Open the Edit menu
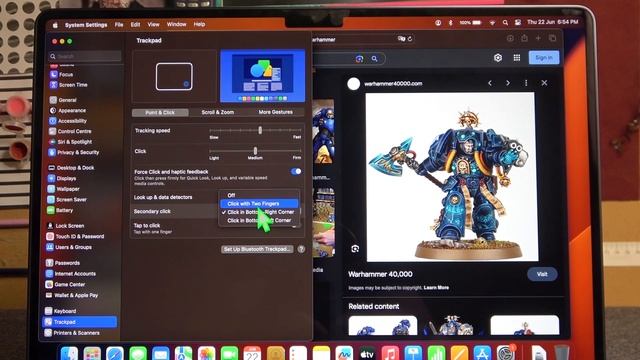Image resolution: width=640 pixels, height=360 pixels. (x=136, y=24)
